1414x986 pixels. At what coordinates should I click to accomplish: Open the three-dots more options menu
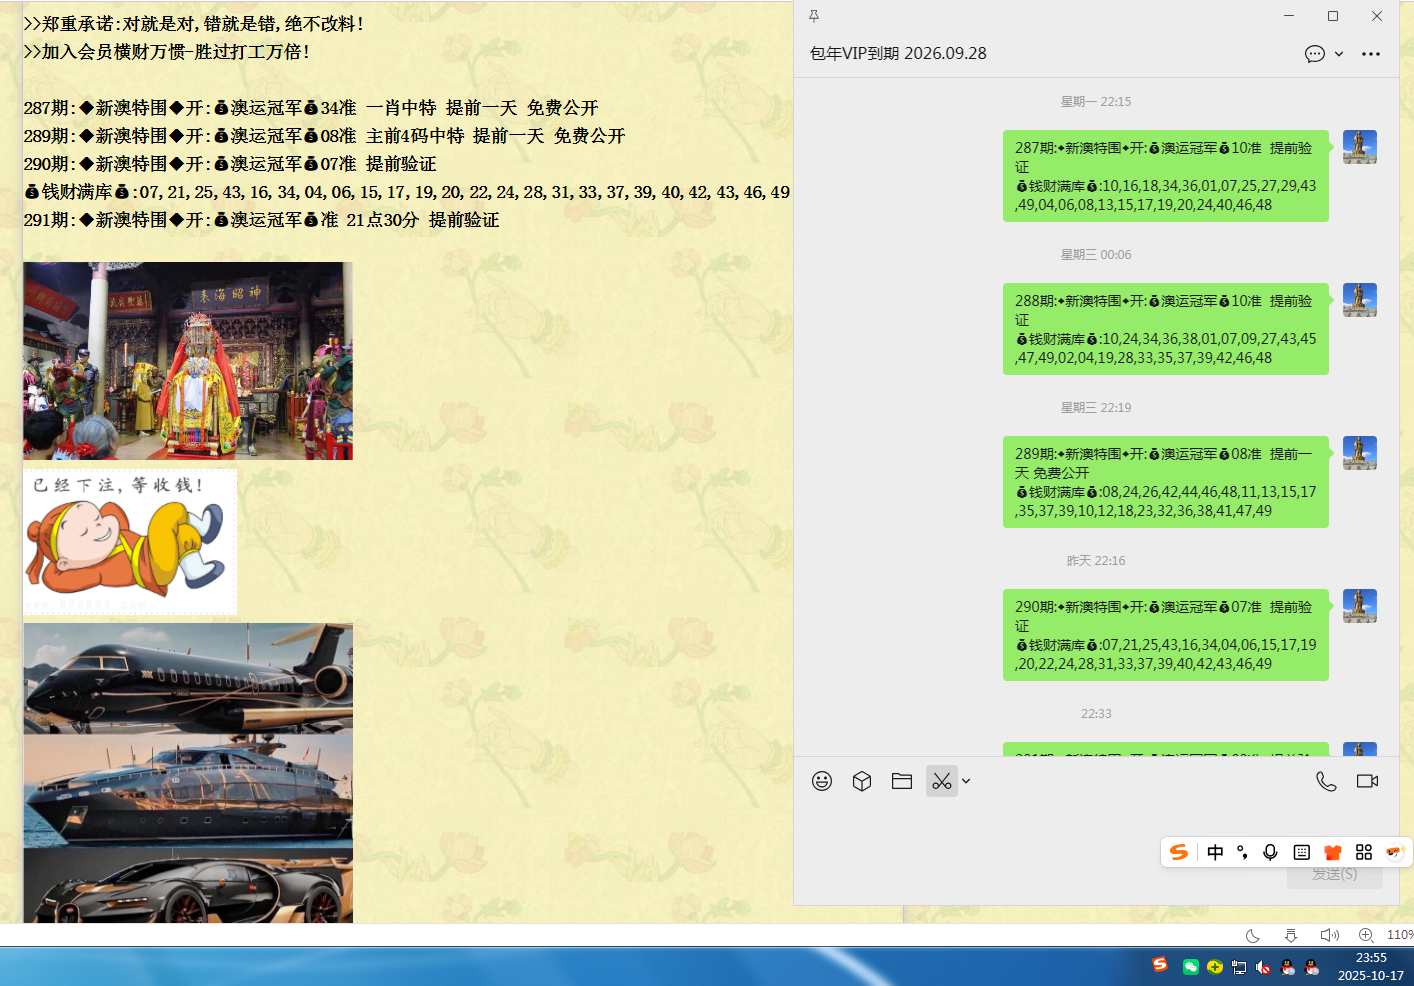(1371, 54)
